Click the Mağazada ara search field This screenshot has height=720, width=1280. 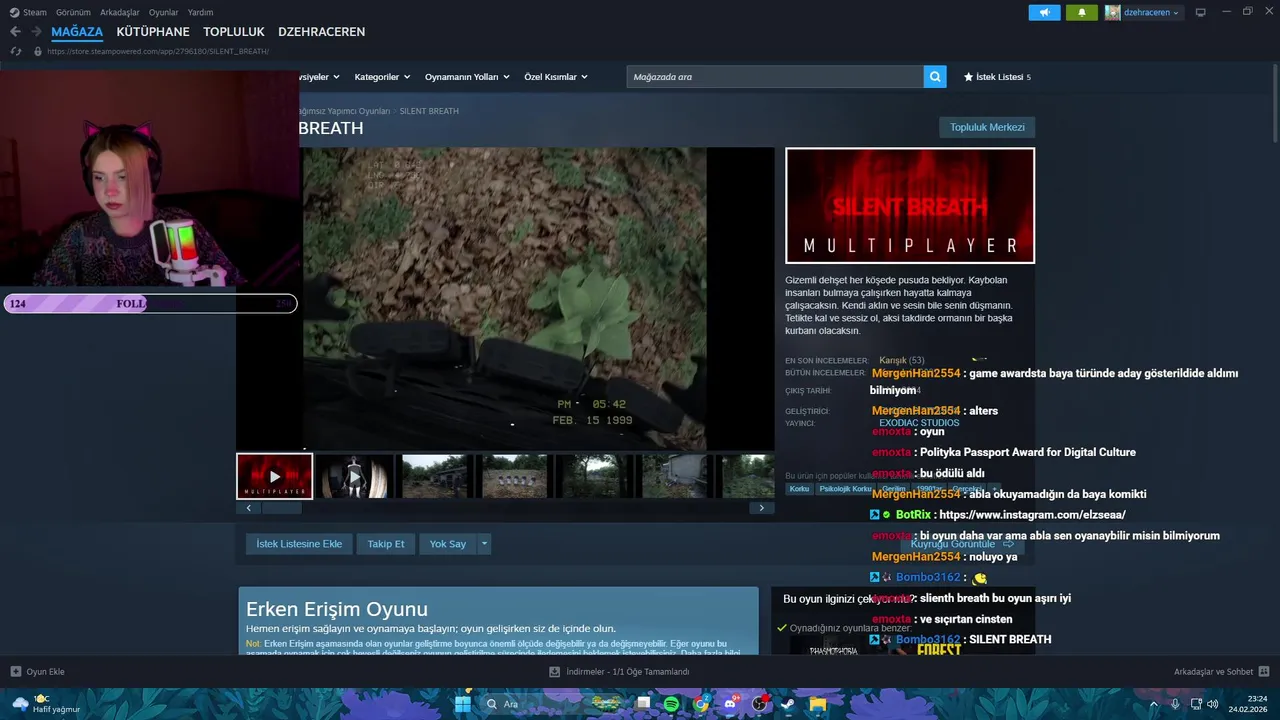click(x=775, y=77)
